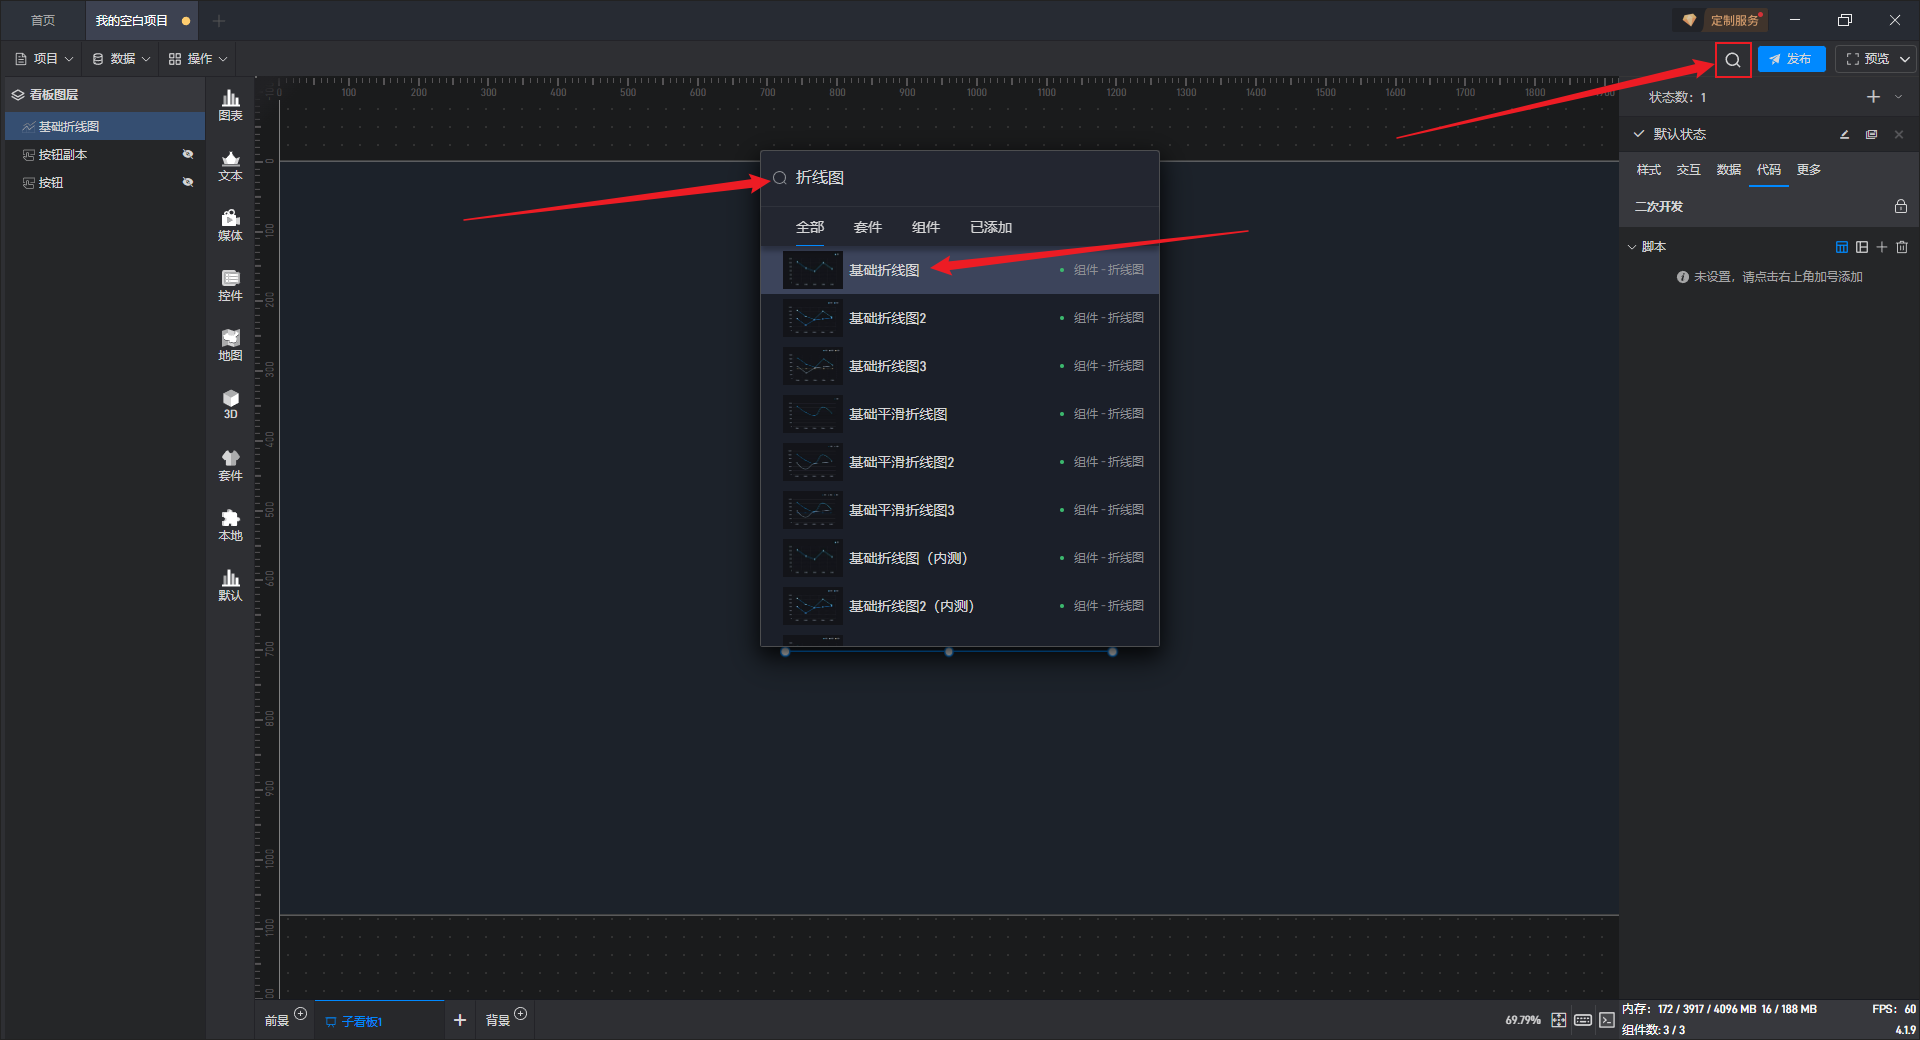
Task: Switch to the 更多 properties tab
Action: pos(1809,170)
